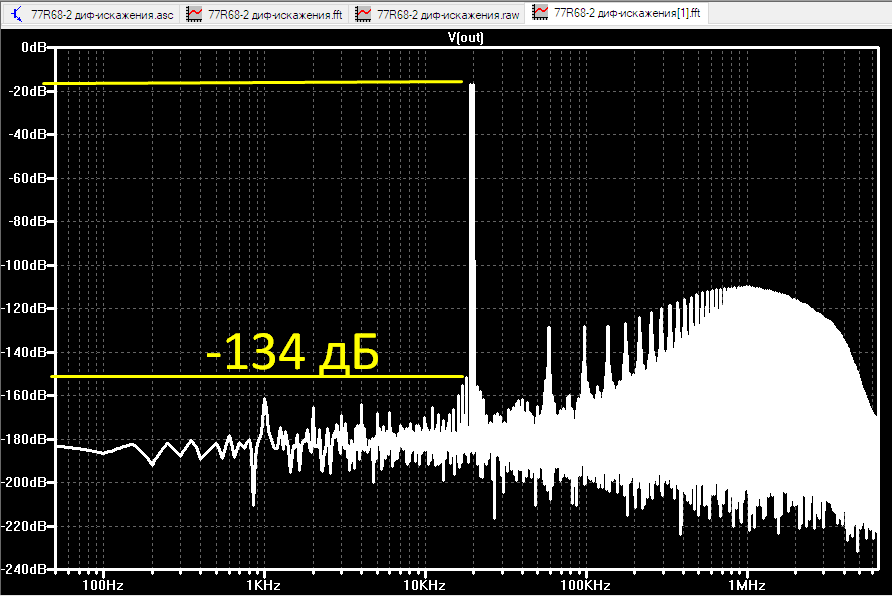The image size is (892, 596).
Task: Click the 0dB axis label
Action: (34, 47)
